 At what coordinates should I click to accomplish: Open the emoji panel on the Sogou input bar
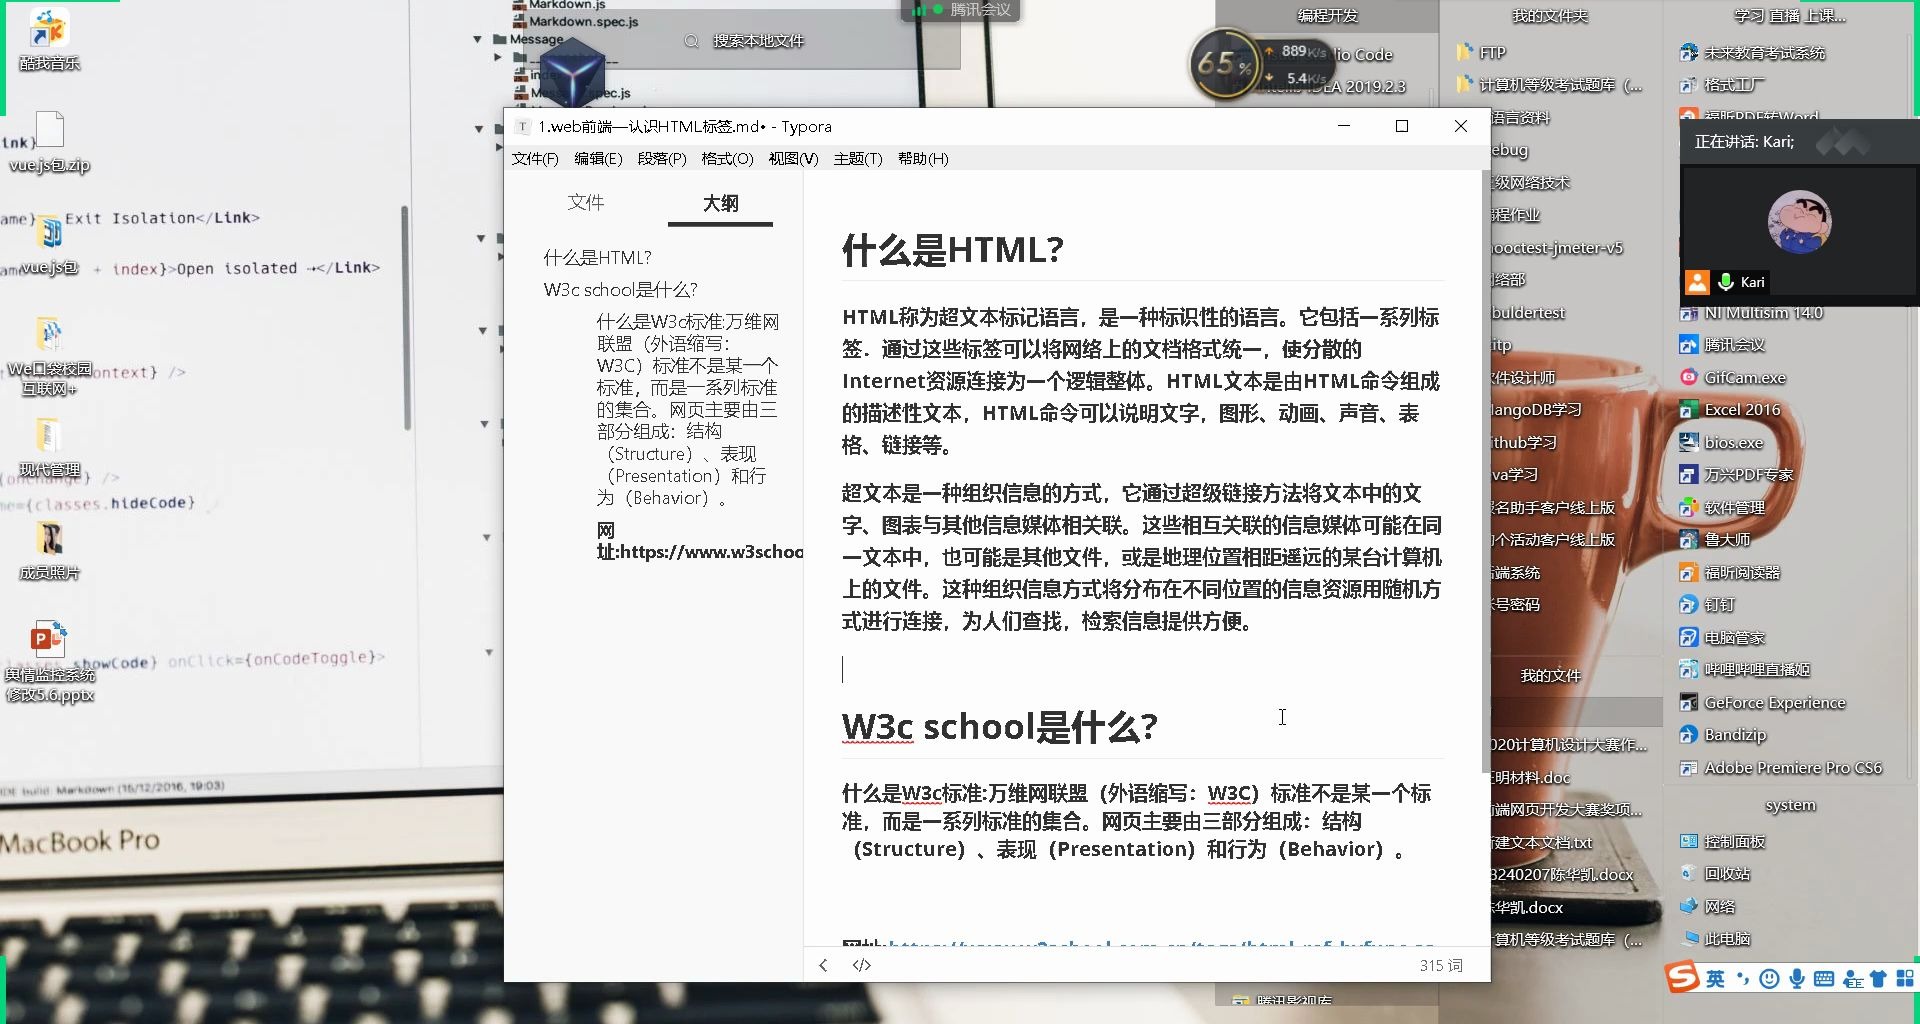point(1767,978)
